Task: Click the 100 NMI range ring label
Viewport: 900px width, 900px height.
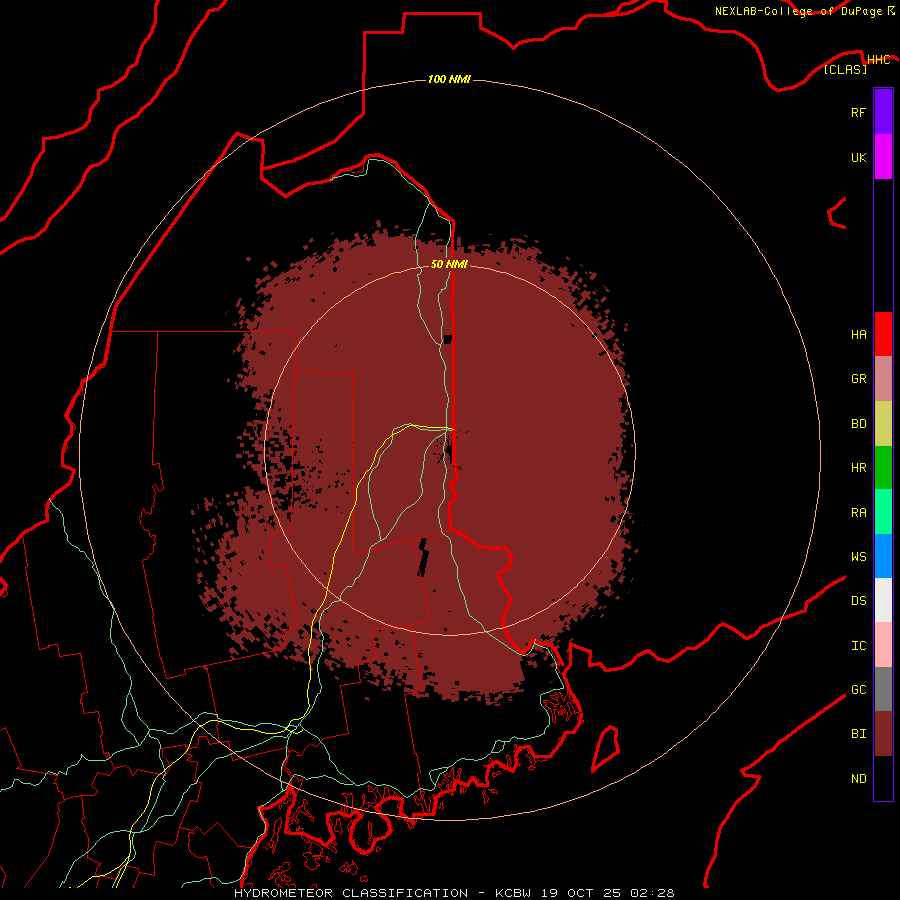Action: [449, 79]
